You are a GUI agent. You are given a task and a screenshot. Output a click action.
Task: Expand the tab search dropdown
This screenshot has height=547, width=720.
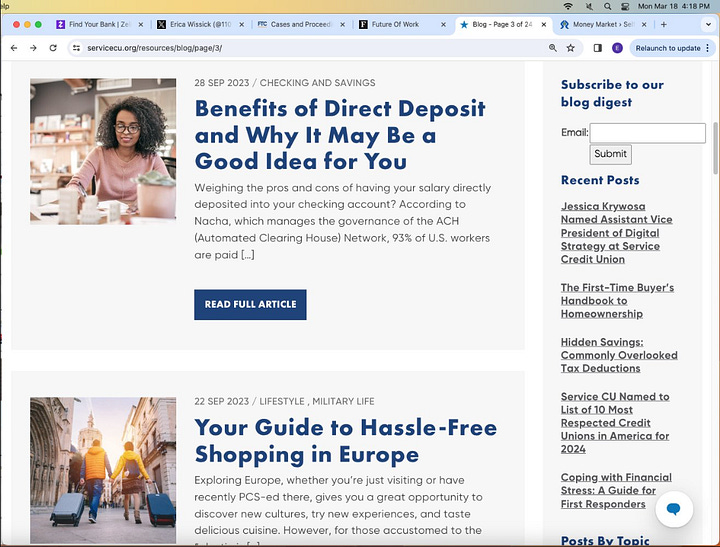708,24
